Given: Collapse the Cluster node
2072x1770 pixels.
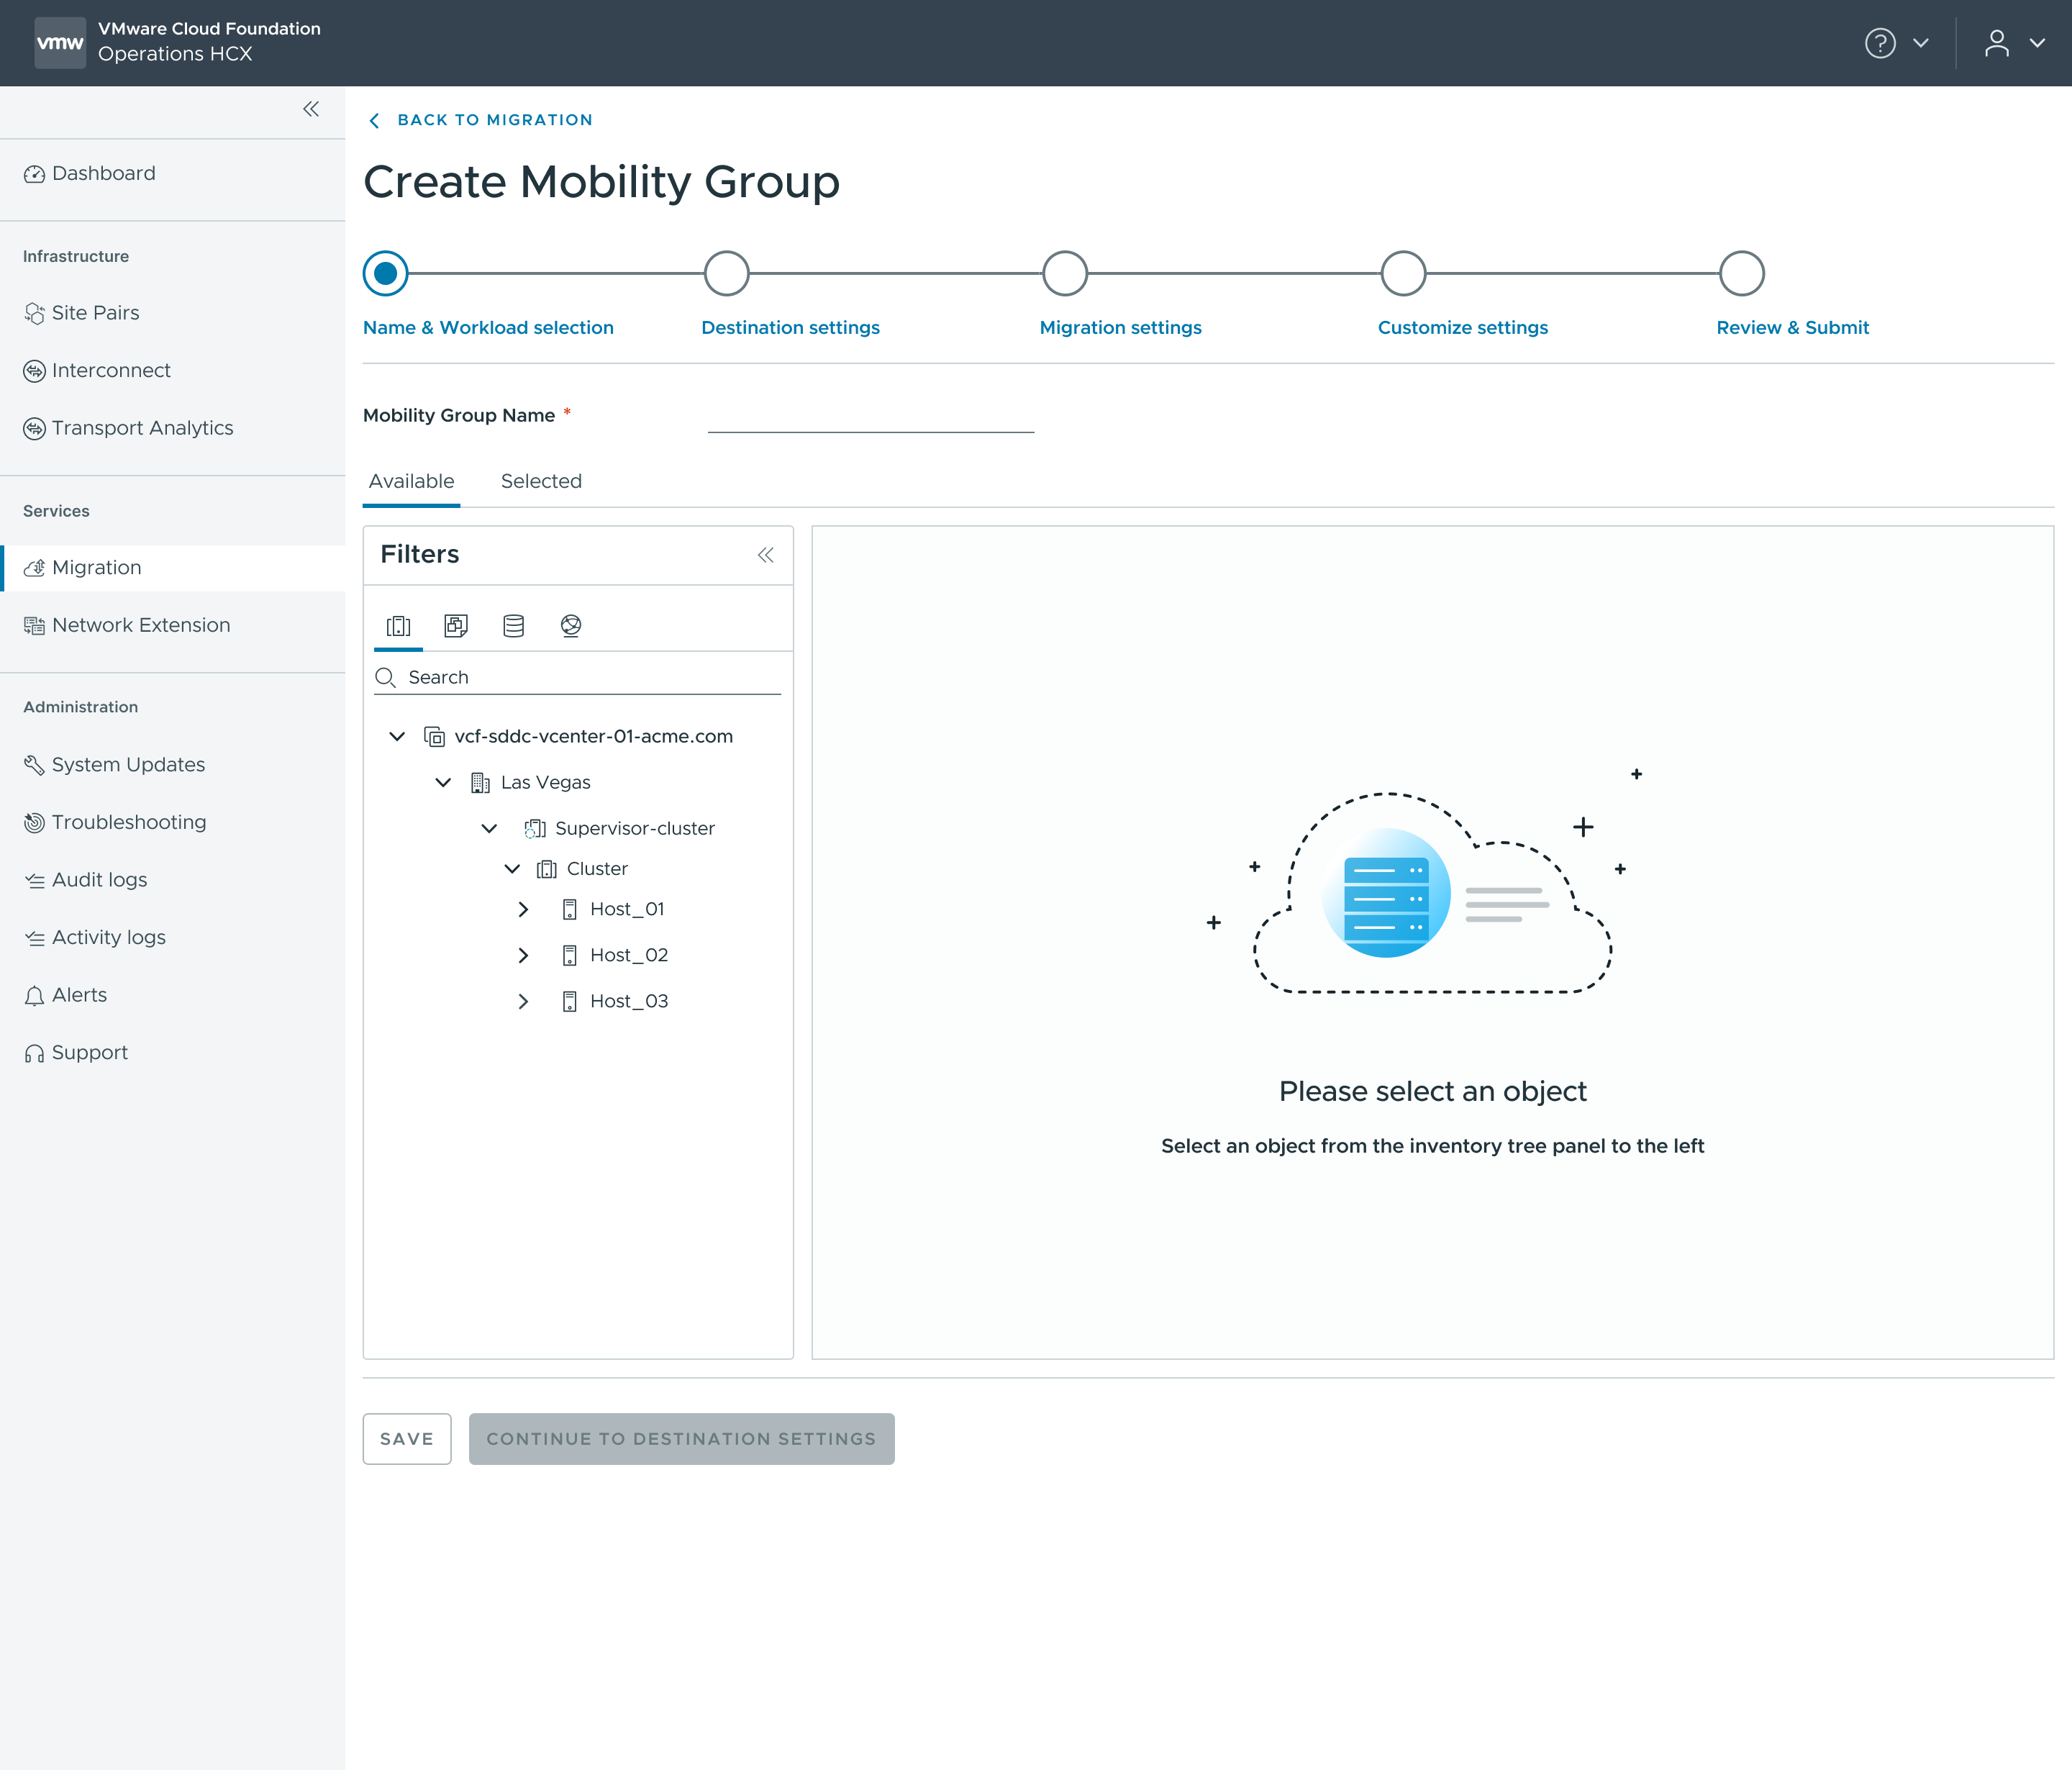Looking at the screenshot, I should coord(512,869).
